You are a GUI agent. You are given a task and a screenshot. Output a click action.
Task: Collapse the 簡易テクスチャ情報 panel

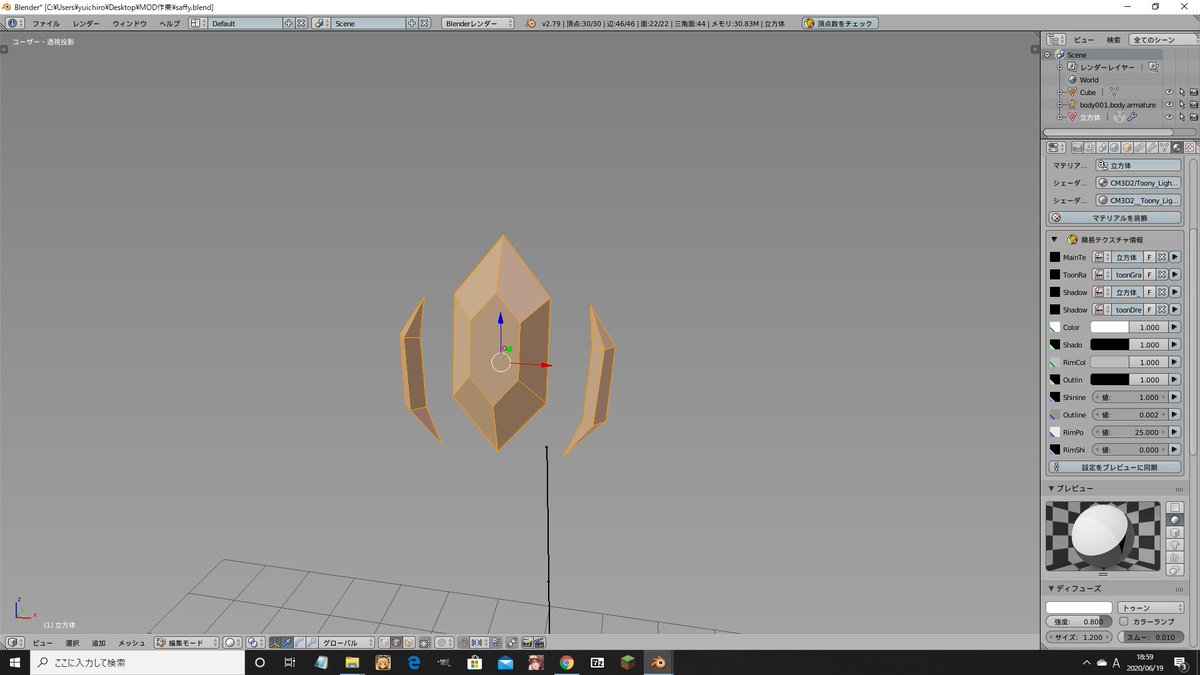(1054, 239)
